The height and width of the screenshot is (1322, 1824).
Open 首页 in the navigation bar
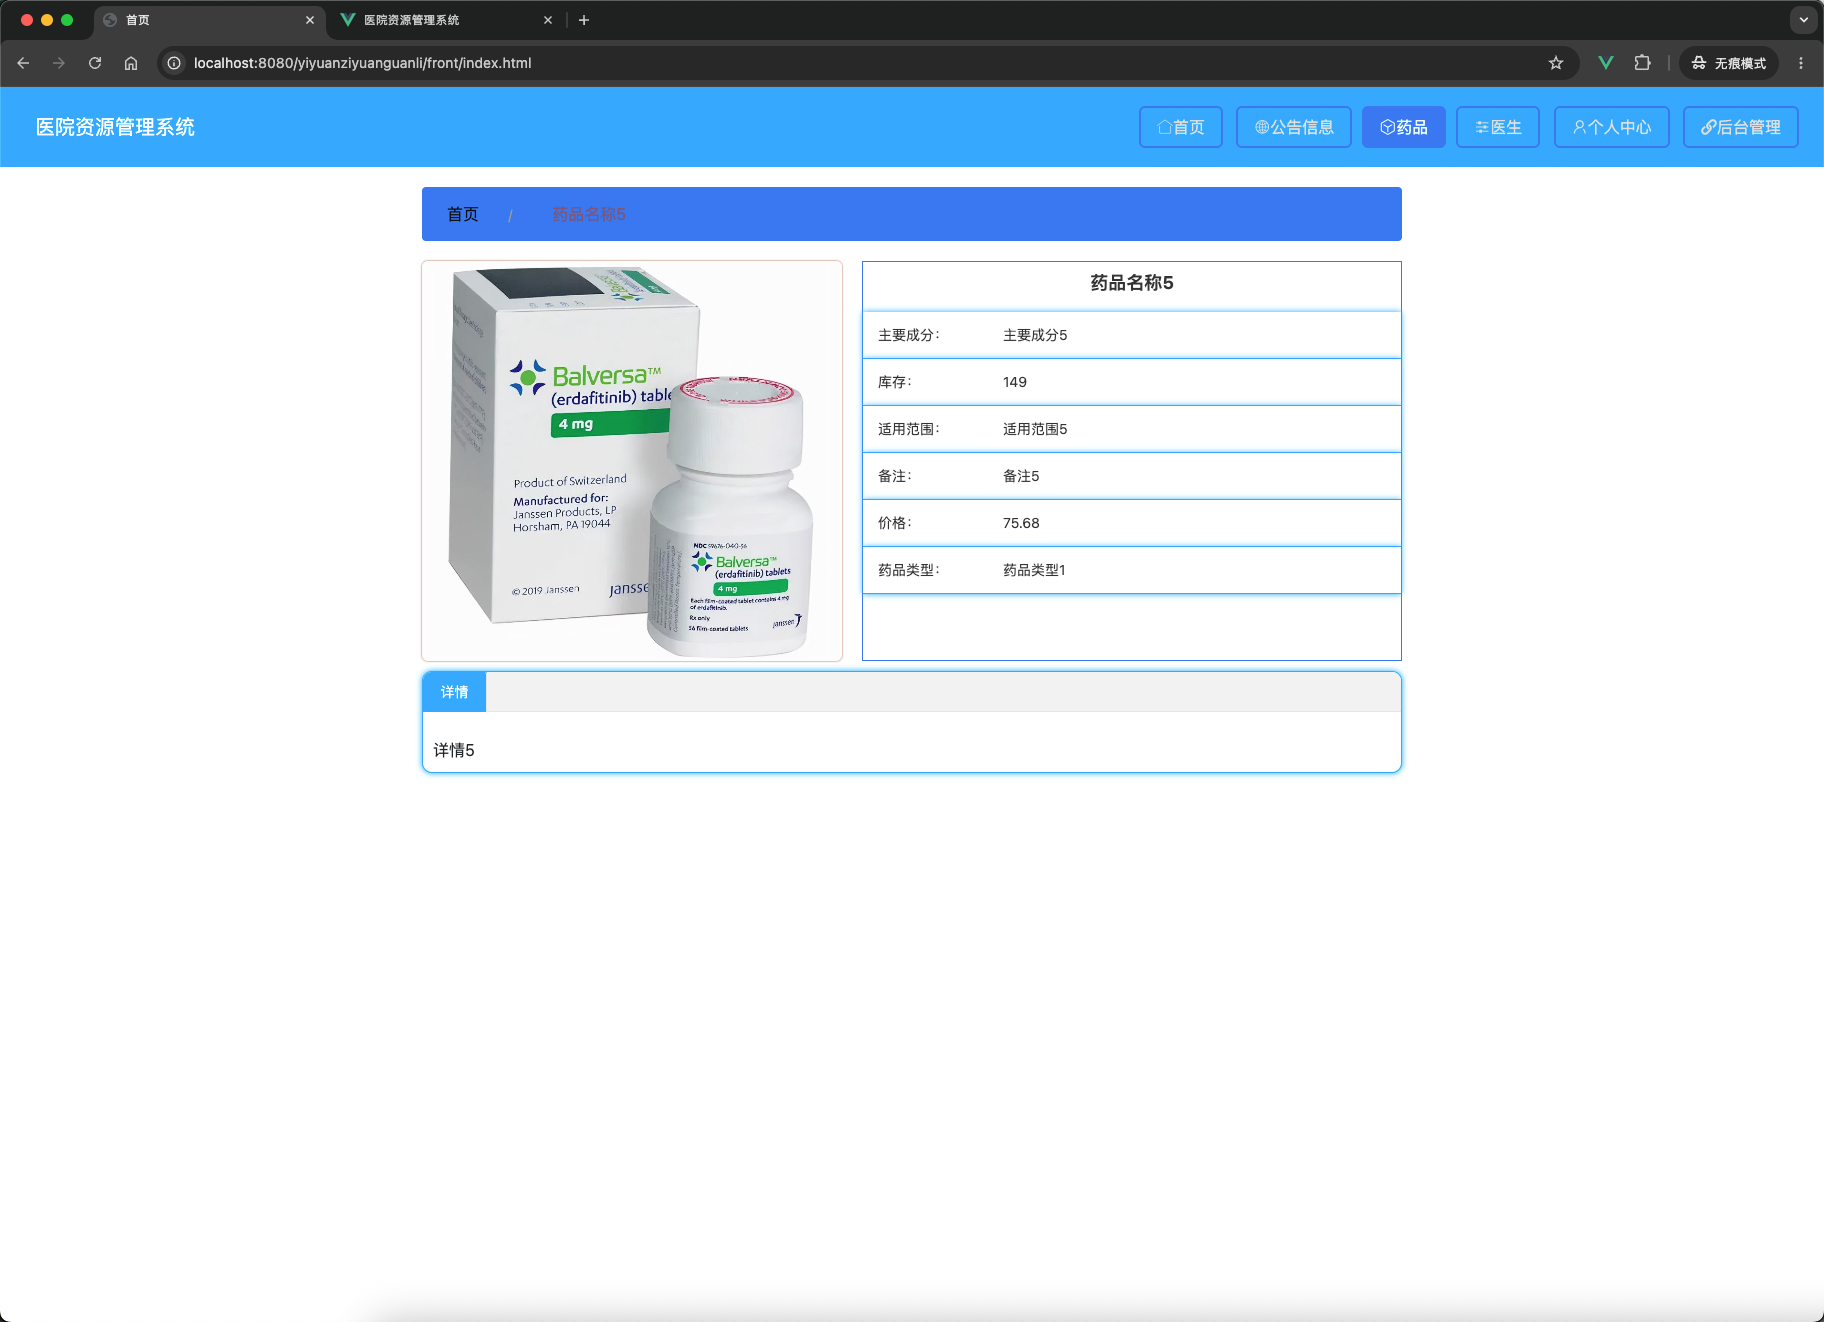(1181, 127)
